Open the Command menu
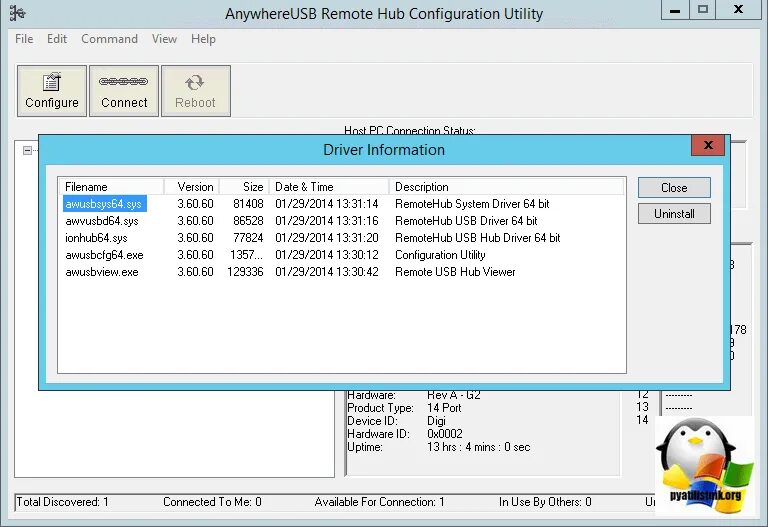The image size is (768, 527). [109, 39]
